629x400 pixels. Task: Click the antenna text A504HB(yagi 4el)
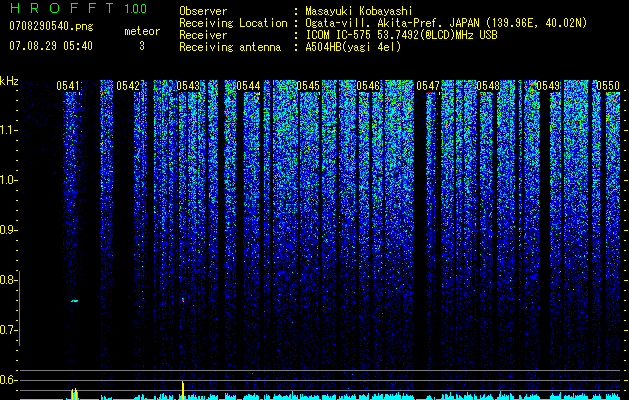(353, 47)
